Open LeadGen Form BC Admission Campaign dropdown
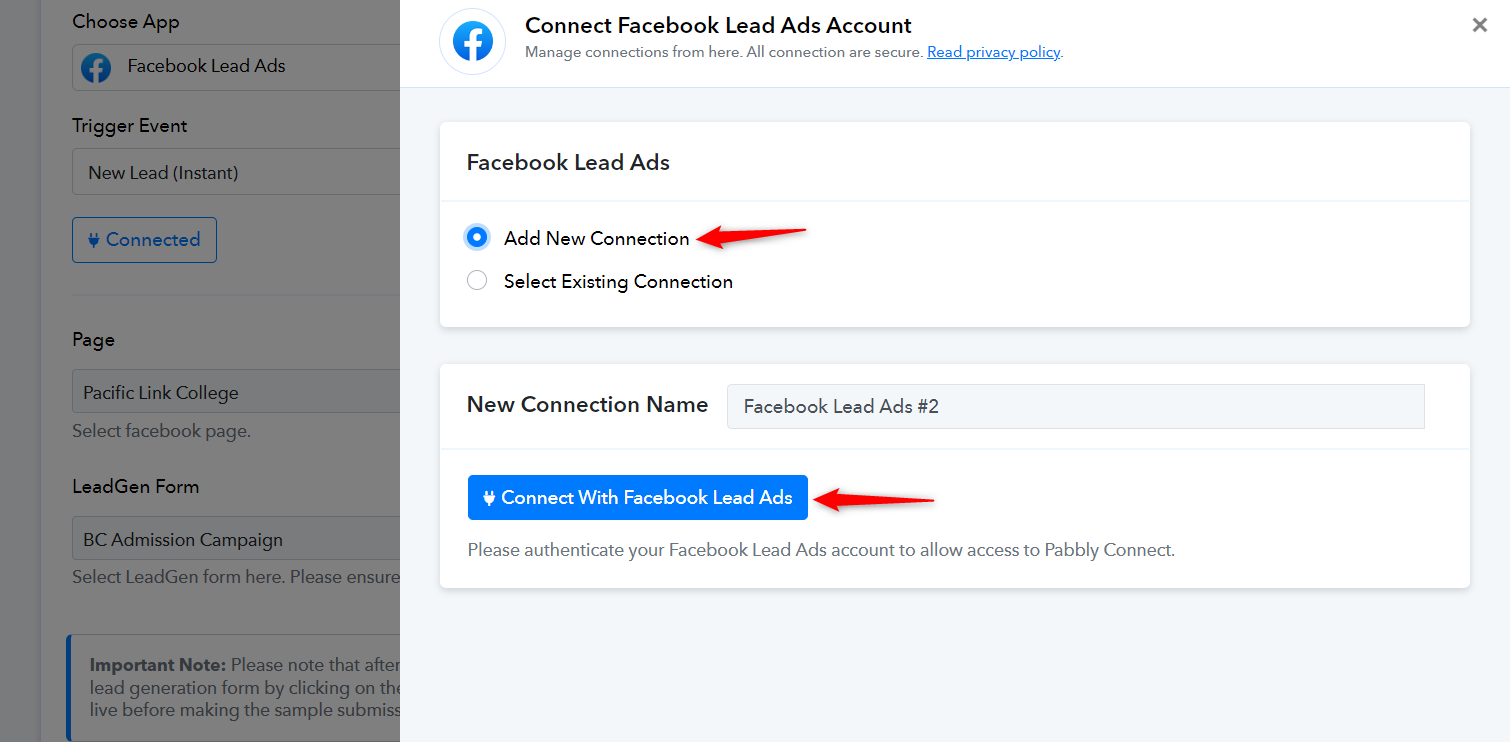 236,539
